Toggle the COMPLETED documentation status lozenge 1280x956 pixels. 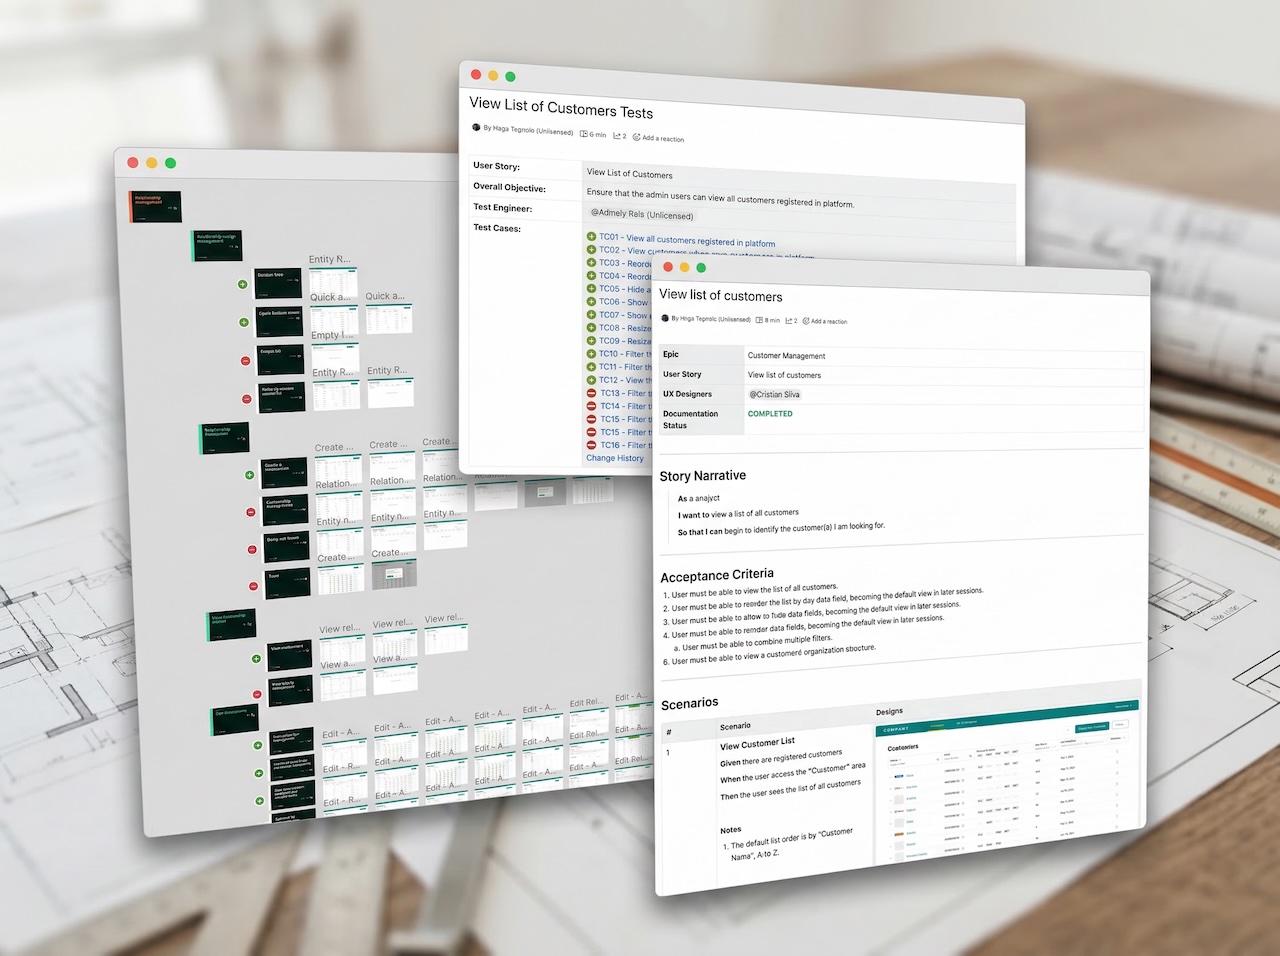(x=770, y=414)
